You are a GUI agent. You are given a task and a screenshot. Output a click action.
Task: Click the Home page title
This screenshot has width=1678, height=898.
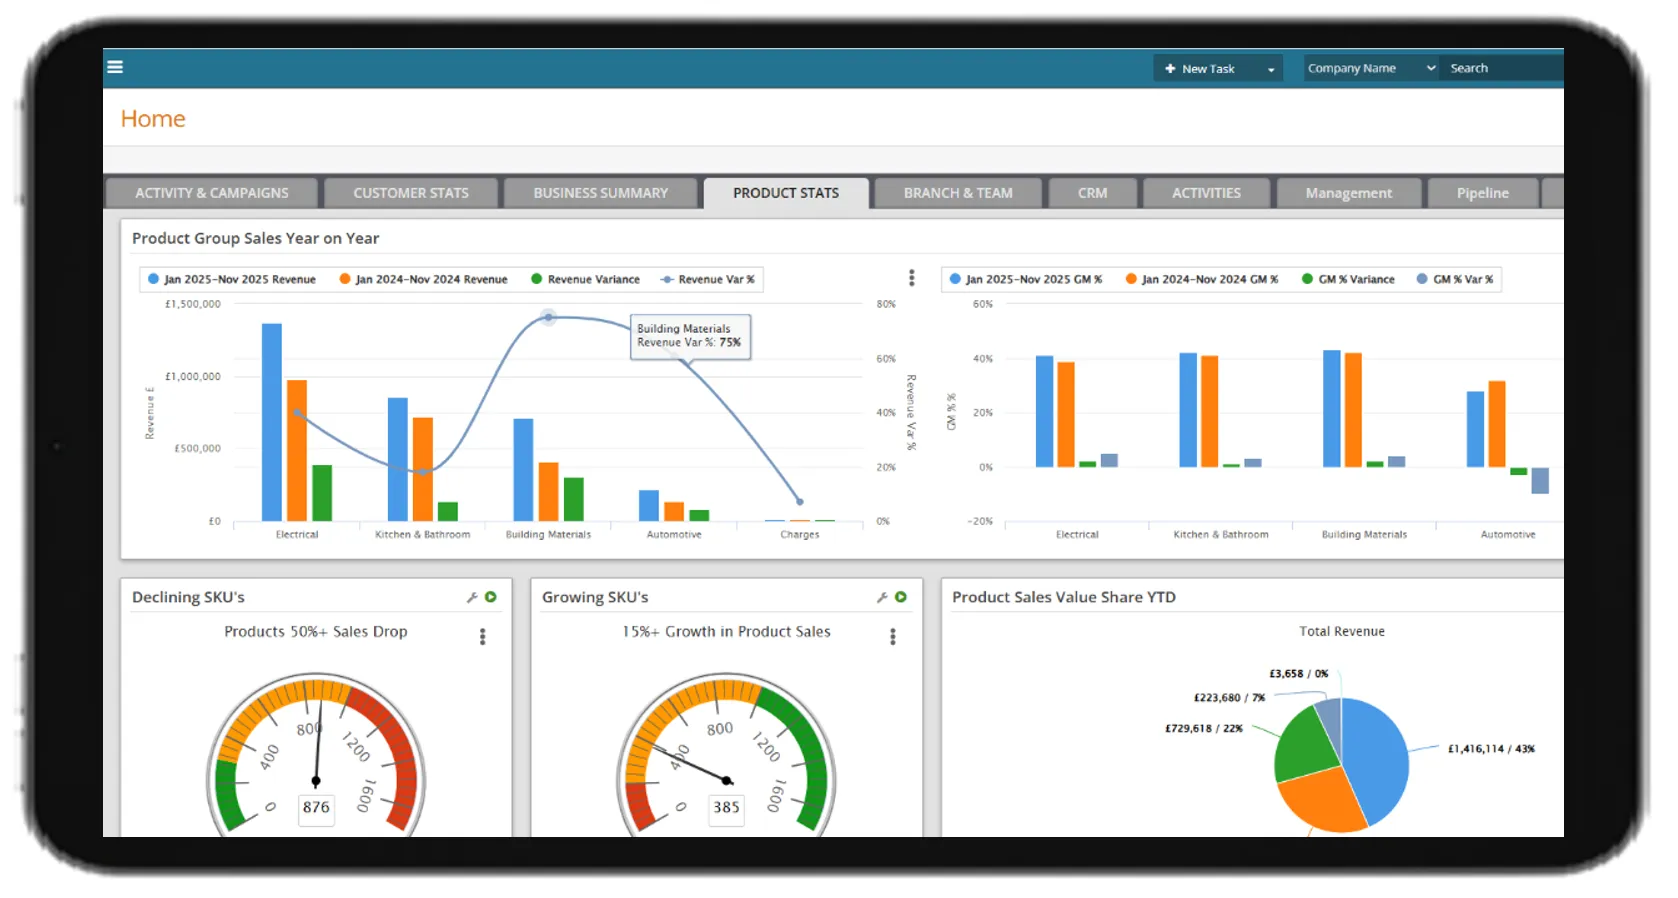point(153,119)
